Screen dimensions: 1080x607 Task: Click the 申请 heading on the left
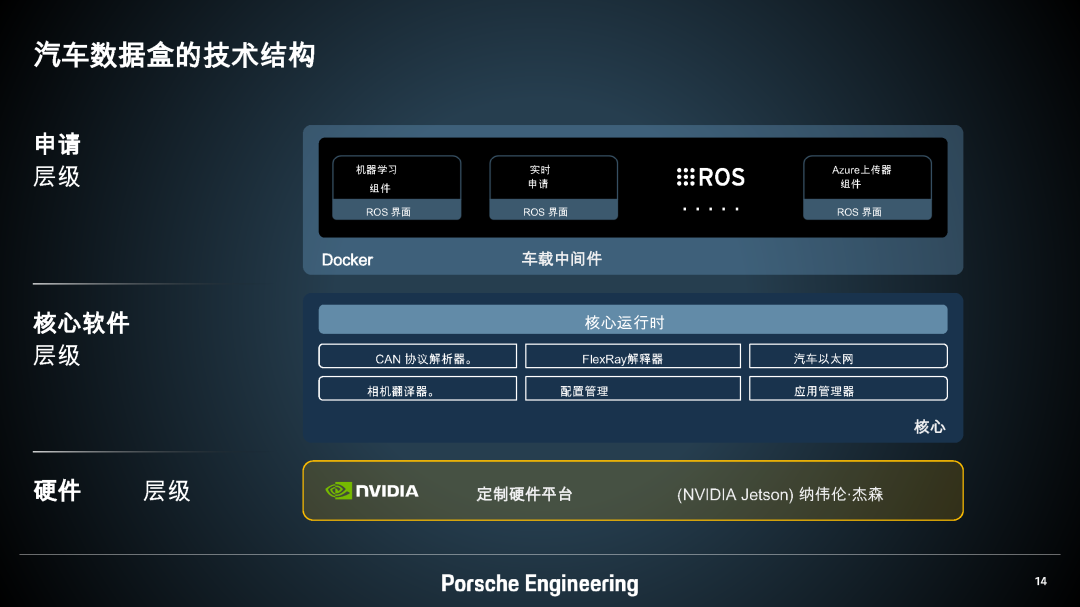pos(57,145)
